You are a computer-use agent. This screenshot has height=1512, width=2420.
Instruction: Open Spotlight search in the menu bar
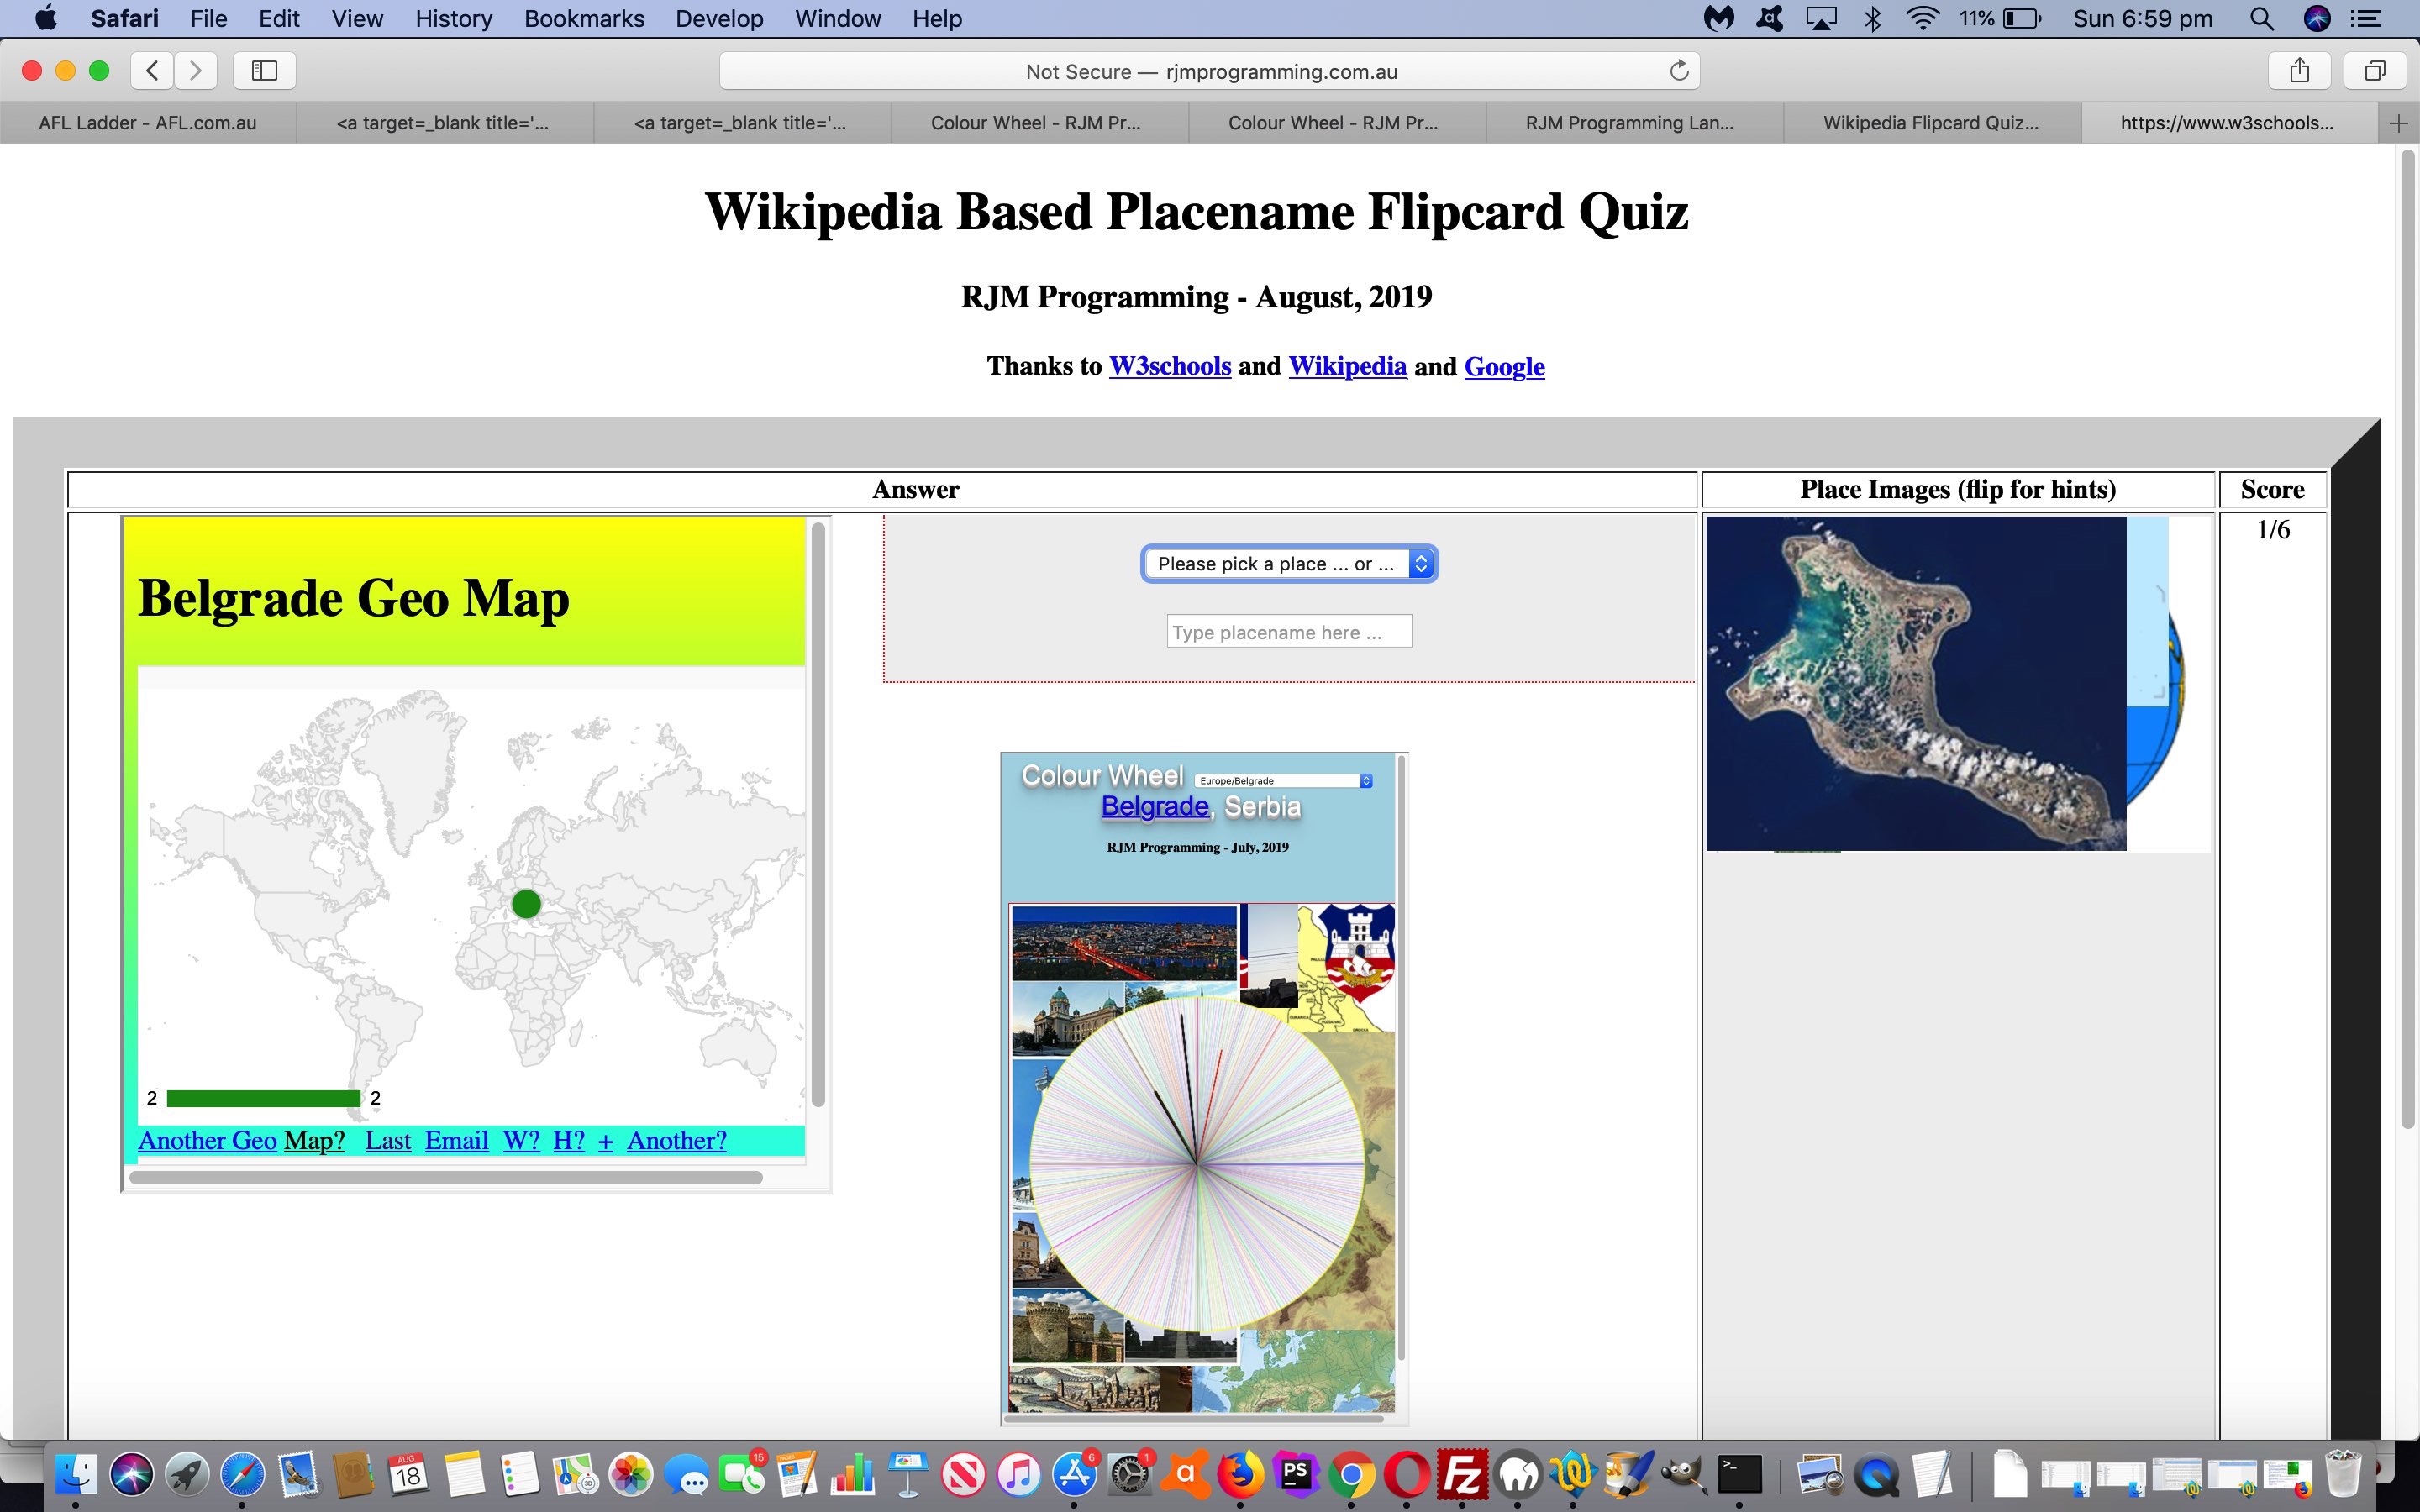click(2261, 18)
